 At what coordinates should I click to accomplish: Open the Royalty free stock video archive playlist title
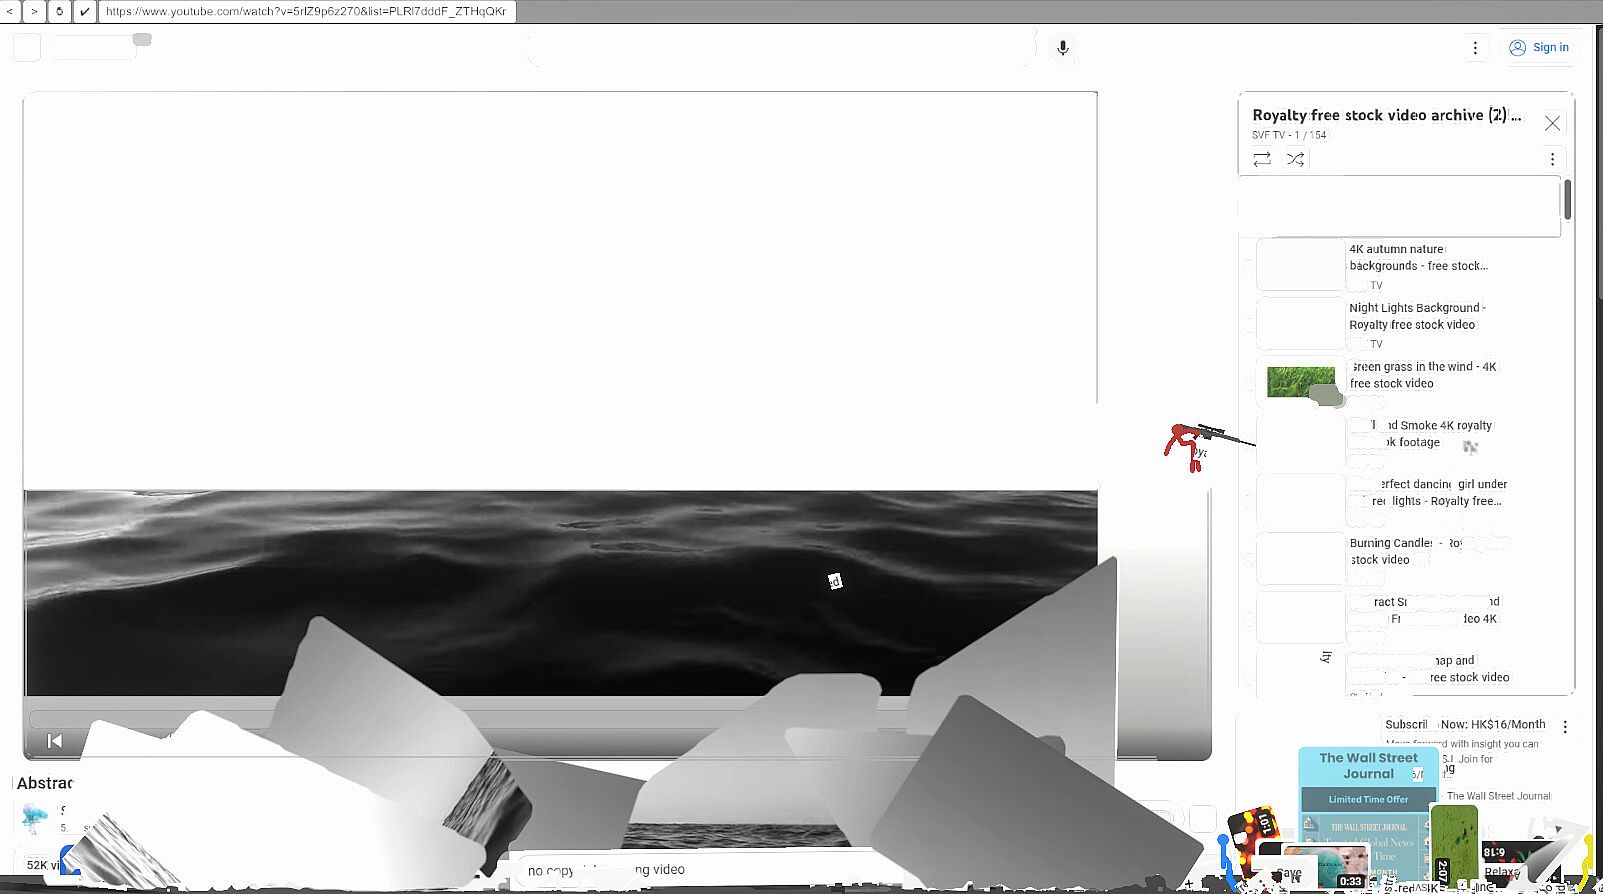click(x=1387, y=115)
